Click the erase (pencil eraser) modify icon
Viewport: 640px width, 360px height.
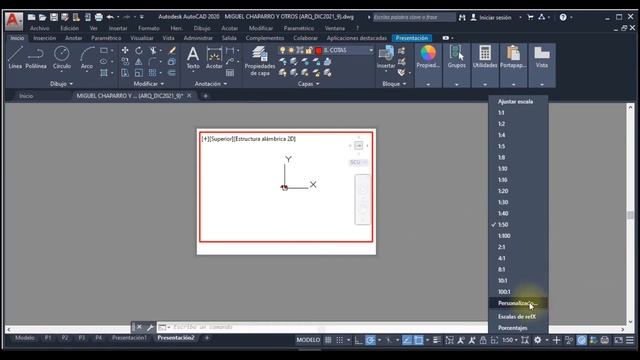(x=172, y=50)
